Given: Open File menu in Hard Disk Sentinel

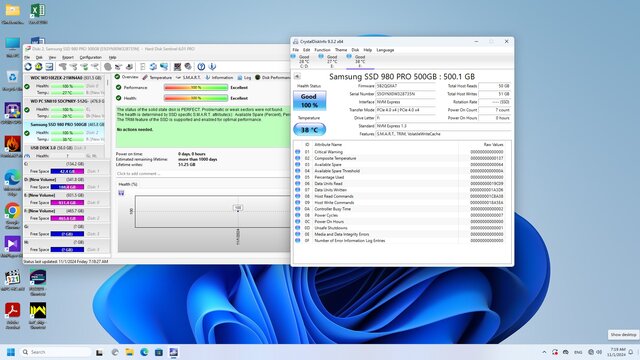Looking at the screenshot, I should [x=27, y=57].
